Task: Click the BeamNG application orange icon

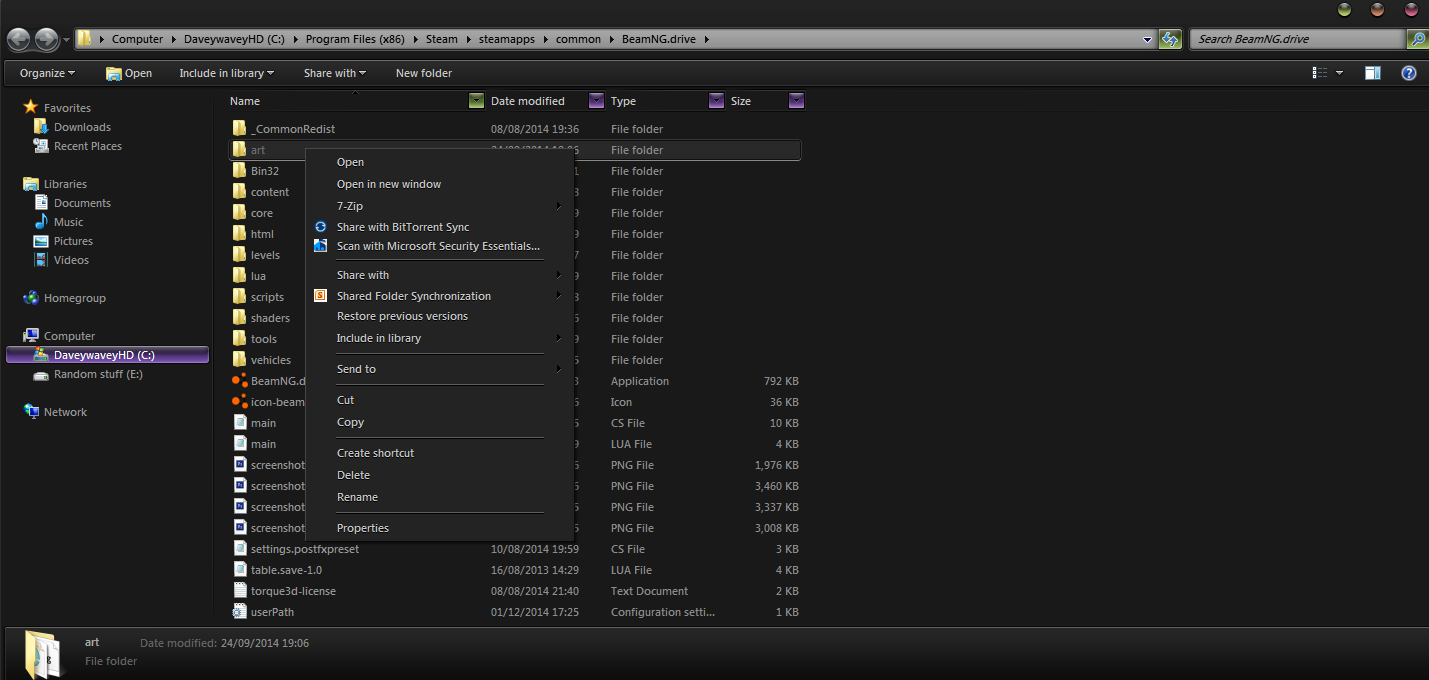Action: tap(240, 381)
